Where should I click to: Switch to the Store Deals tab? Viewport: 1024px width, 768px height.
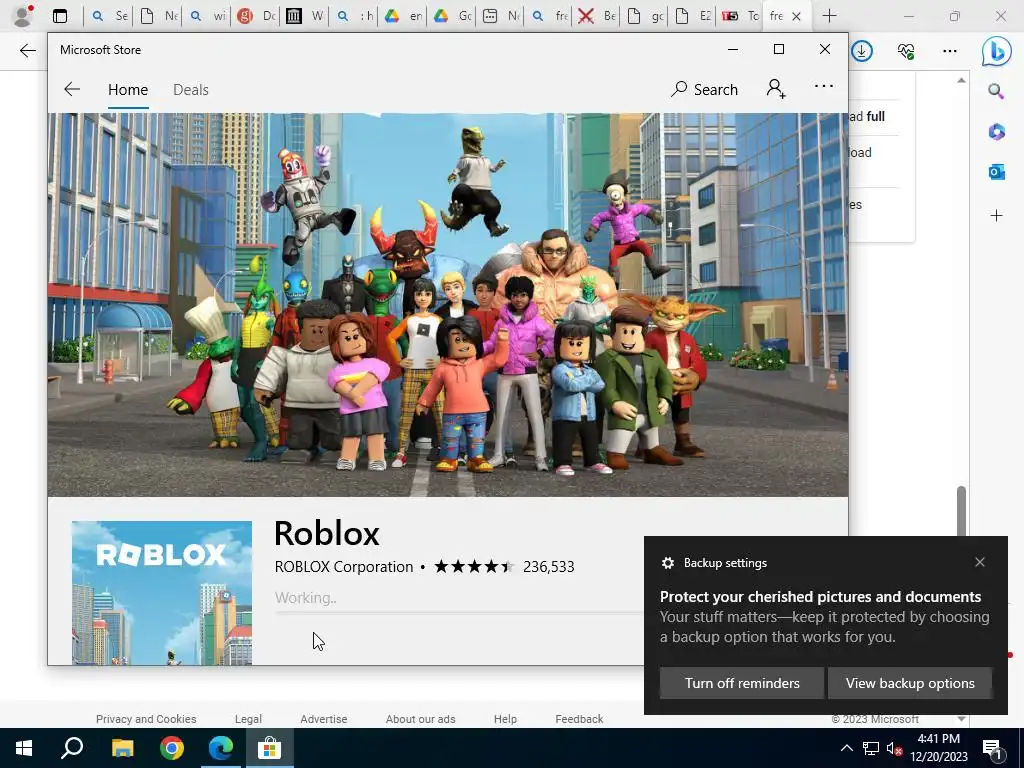click(191, 89)
